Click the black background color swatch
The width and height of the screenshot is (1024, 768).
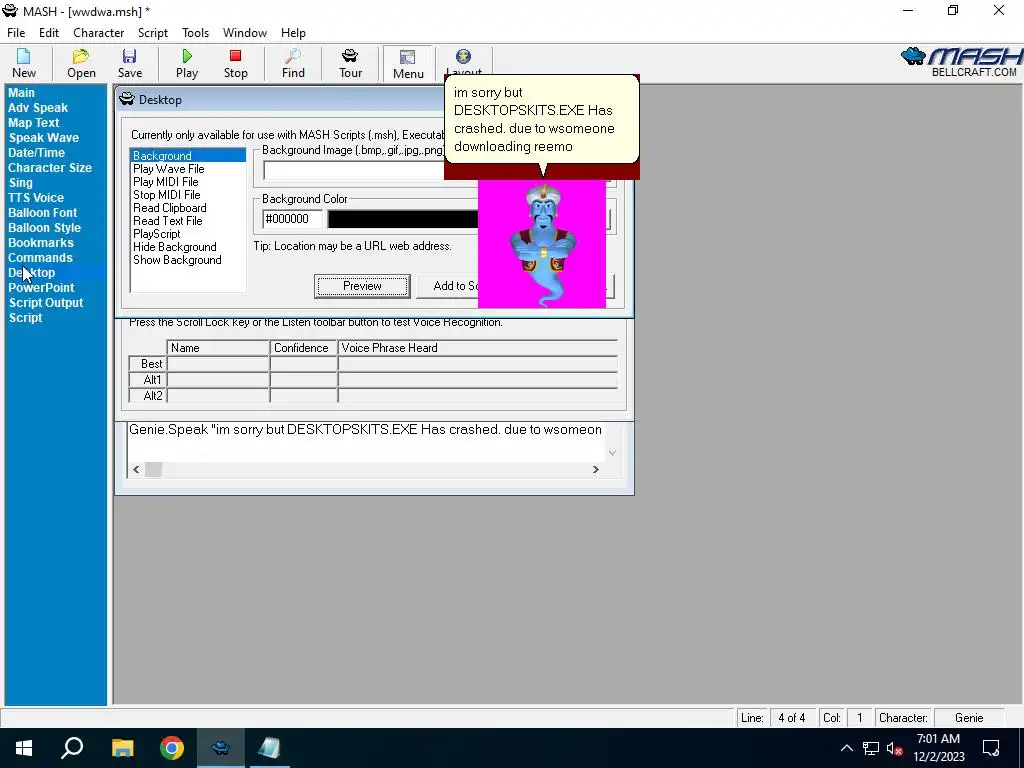pyautogui.click(x=403, y=219)
